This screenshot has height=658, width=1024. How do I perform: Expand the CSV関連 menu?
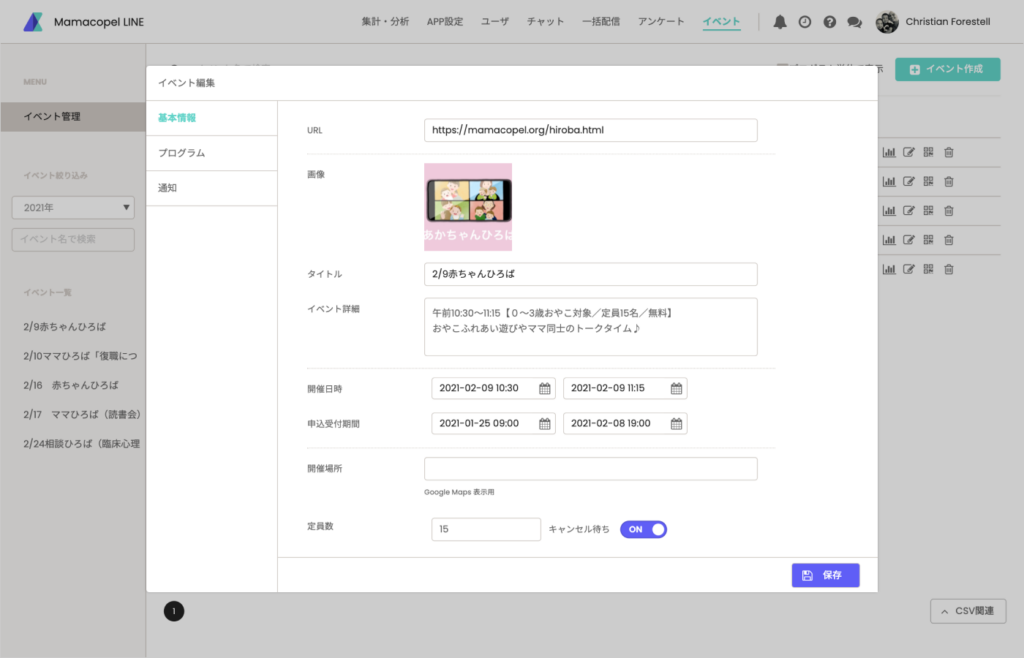967,611
